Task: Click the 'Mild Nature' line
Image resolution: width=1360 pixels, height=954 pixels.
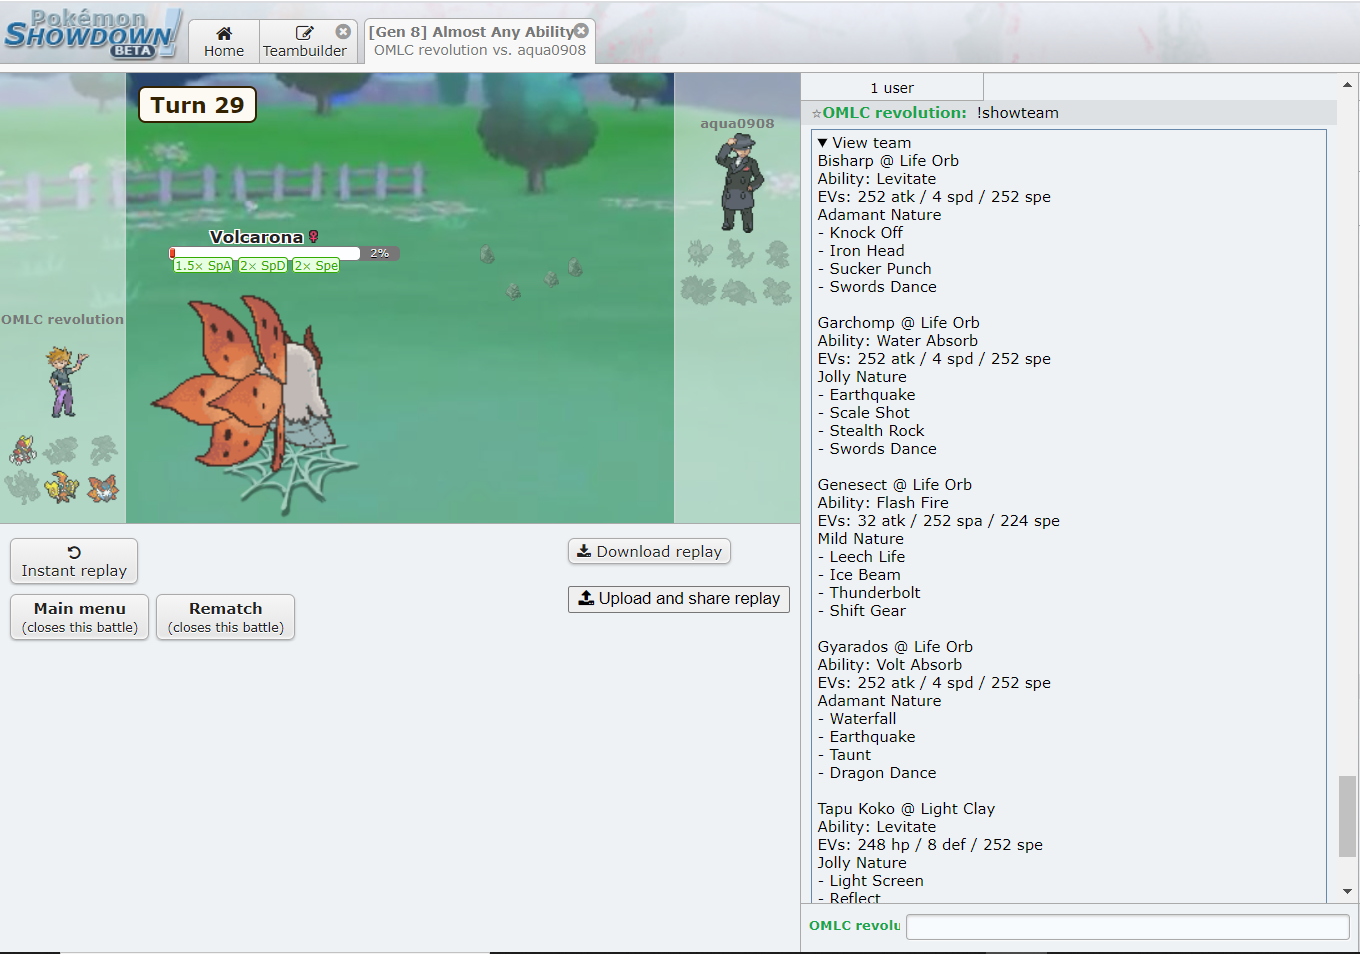Action: [860, 539]
